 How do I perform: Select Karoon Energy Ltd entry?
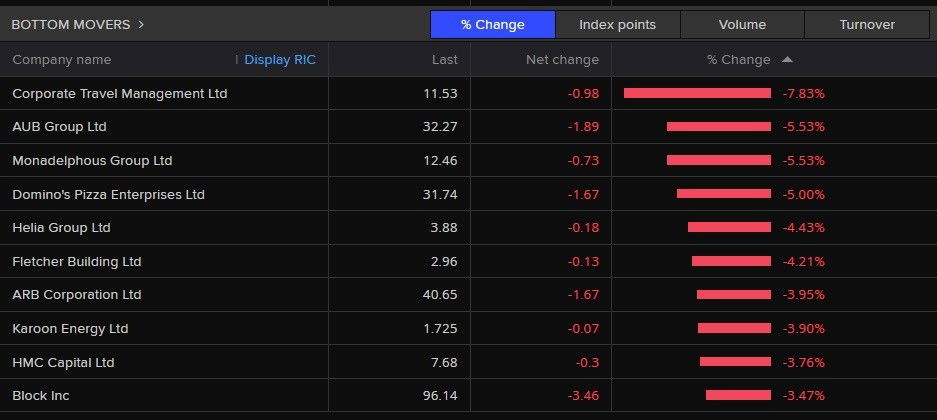(x=70, y=329)
